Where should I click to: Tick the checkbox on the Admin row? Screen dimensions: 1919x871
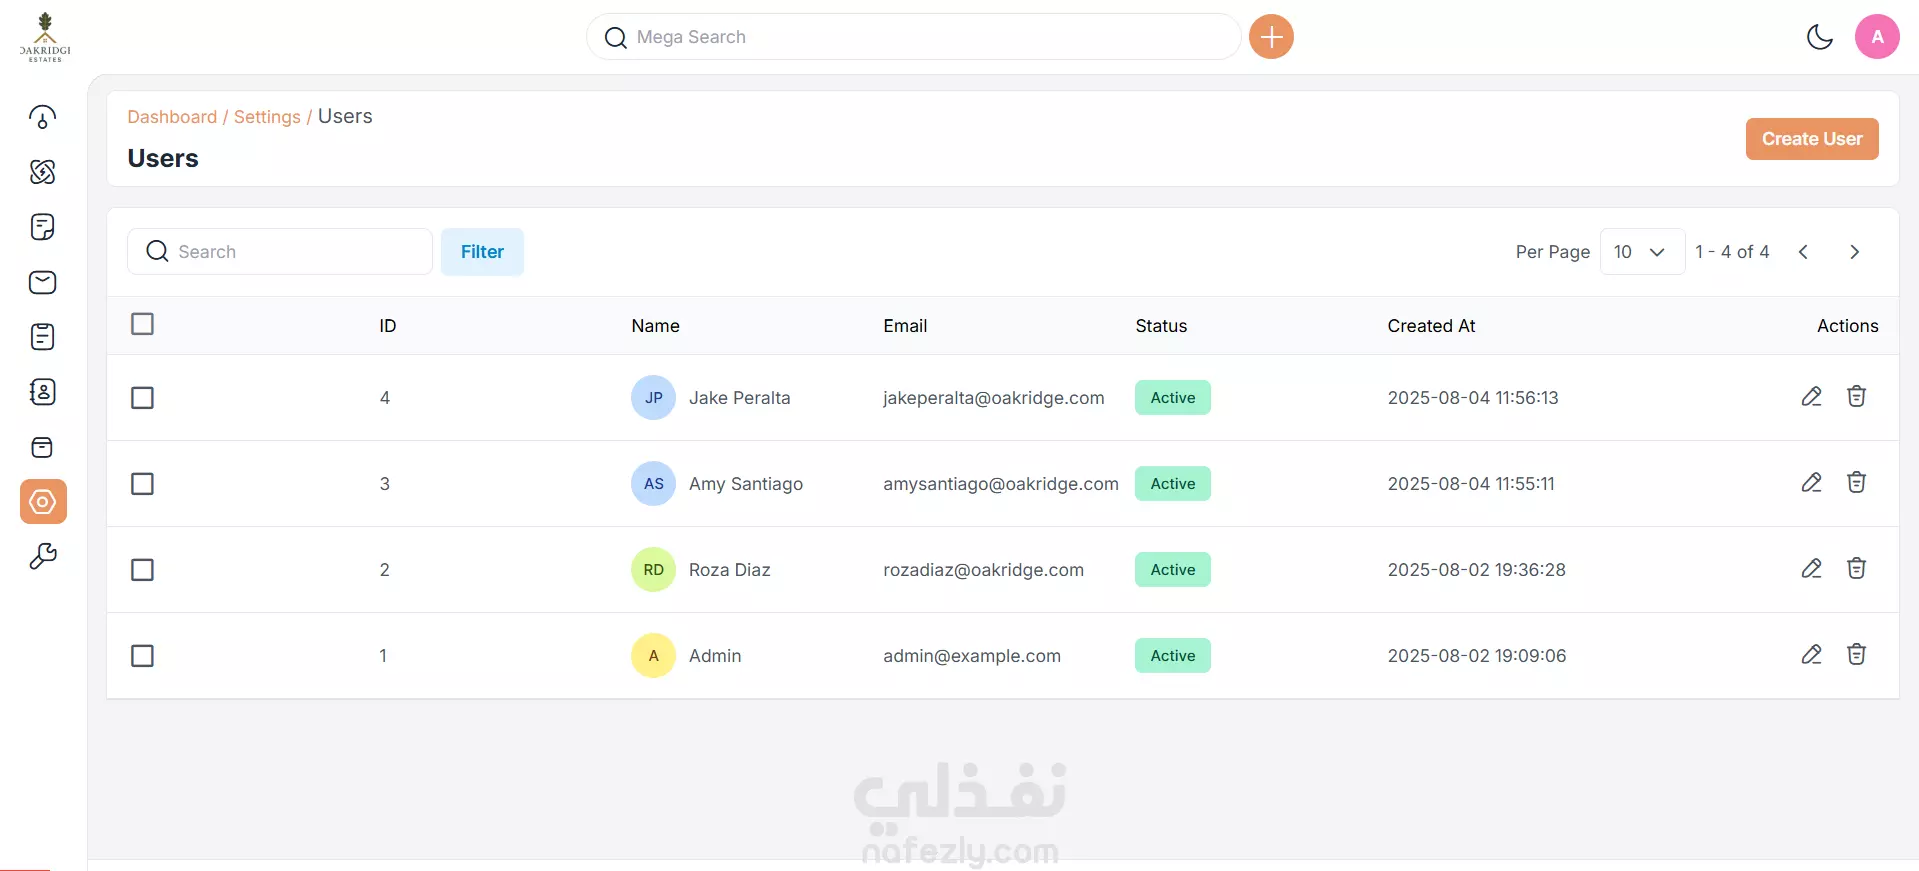click(143, 656)
